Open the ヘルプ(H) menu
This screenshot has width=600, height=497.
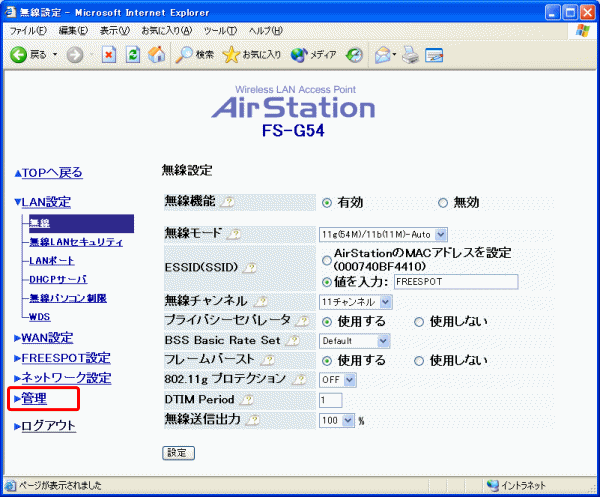(266, 31)
